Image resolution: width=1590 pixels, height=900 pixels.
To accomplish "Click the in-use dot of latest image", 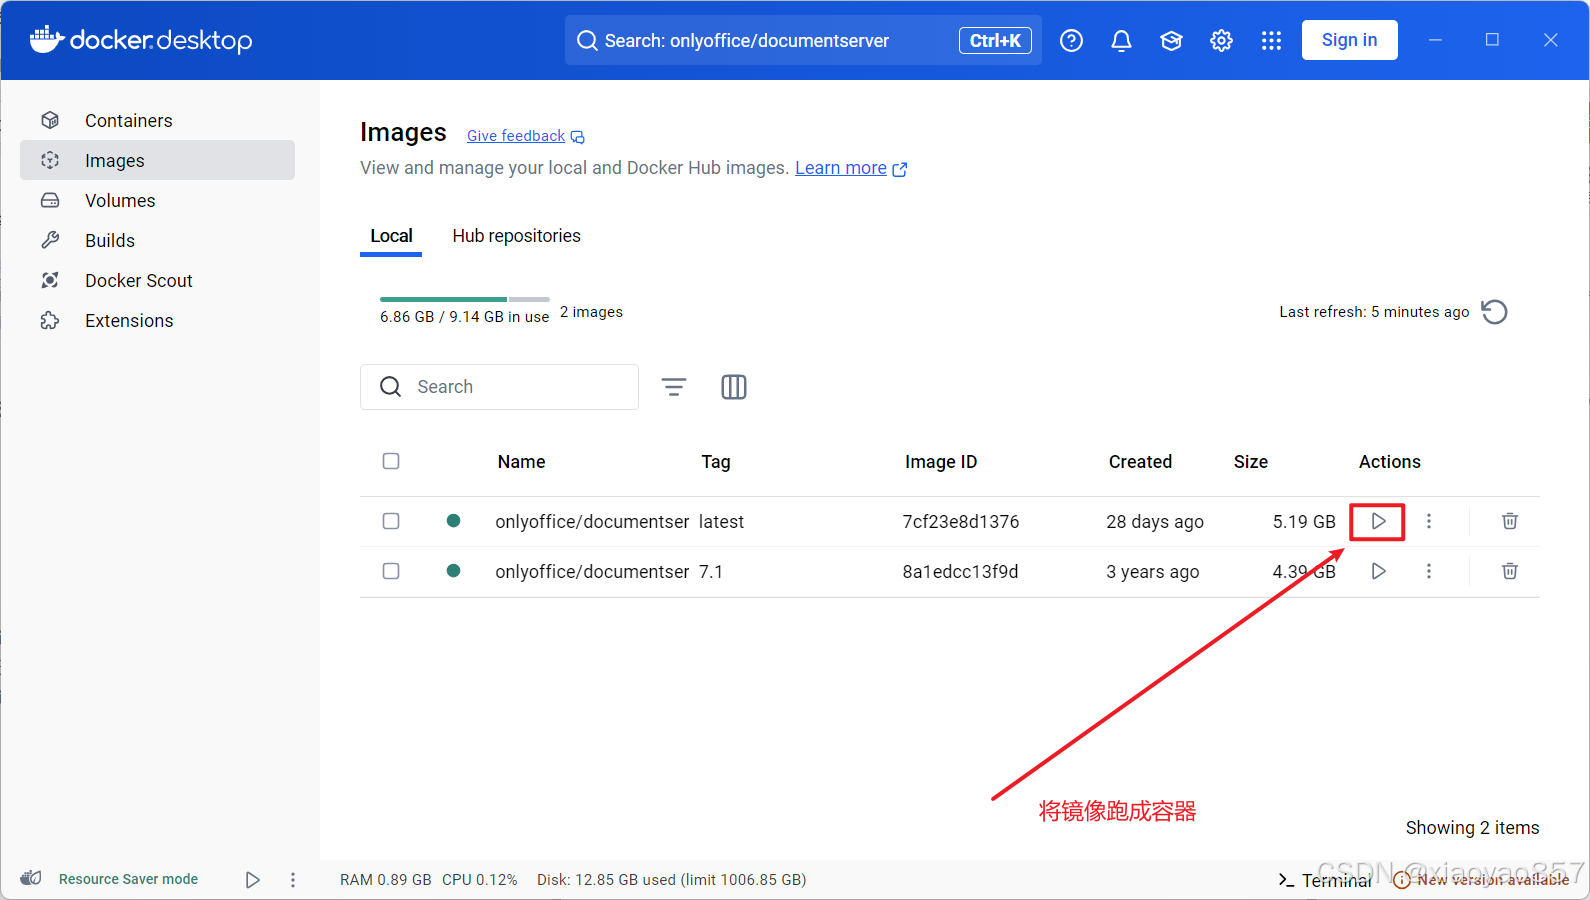I will (x=453, y=521).
